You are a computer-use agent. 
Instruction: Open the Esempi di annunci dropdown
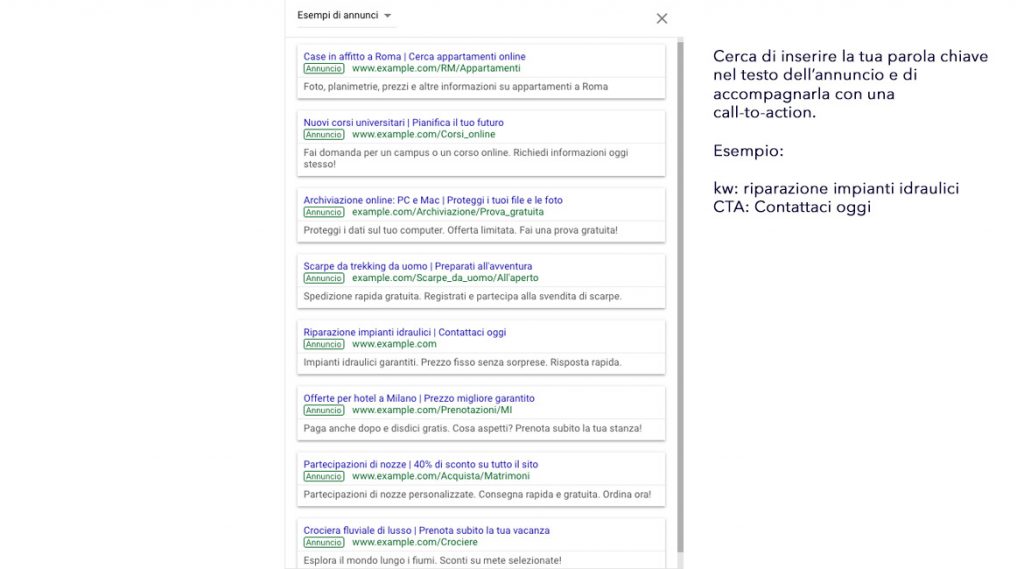344,15
